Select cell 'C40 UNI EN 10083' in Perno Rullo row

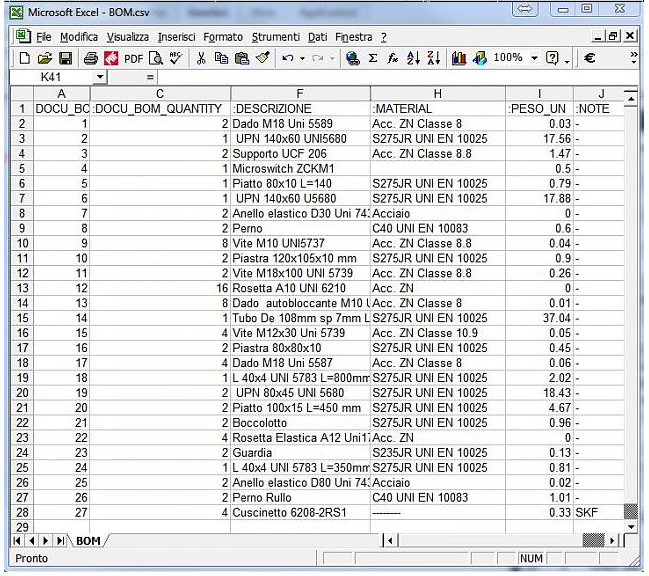coord(437,498)
